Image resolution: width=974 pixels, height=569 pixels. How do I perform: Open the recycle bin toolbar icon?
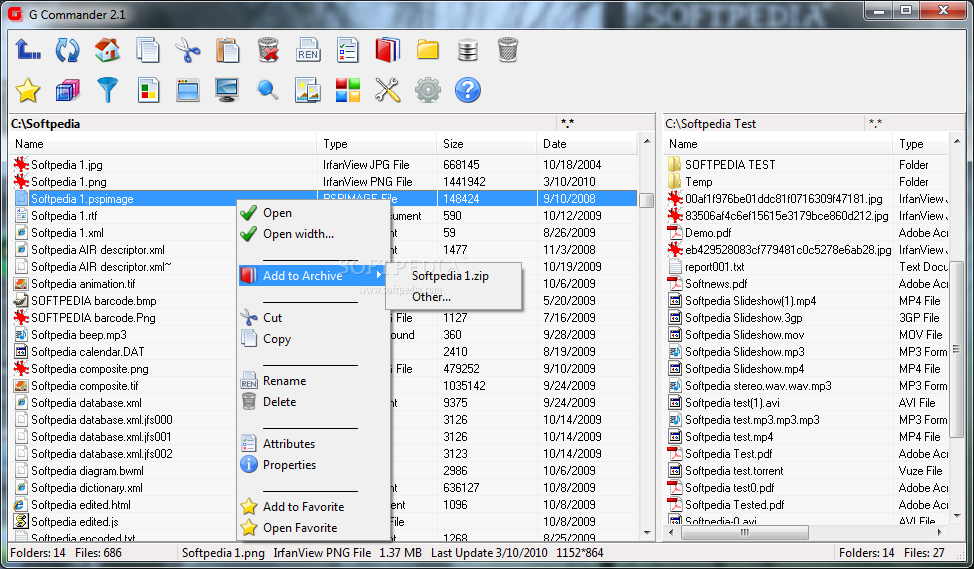click(x=507, y=50)
